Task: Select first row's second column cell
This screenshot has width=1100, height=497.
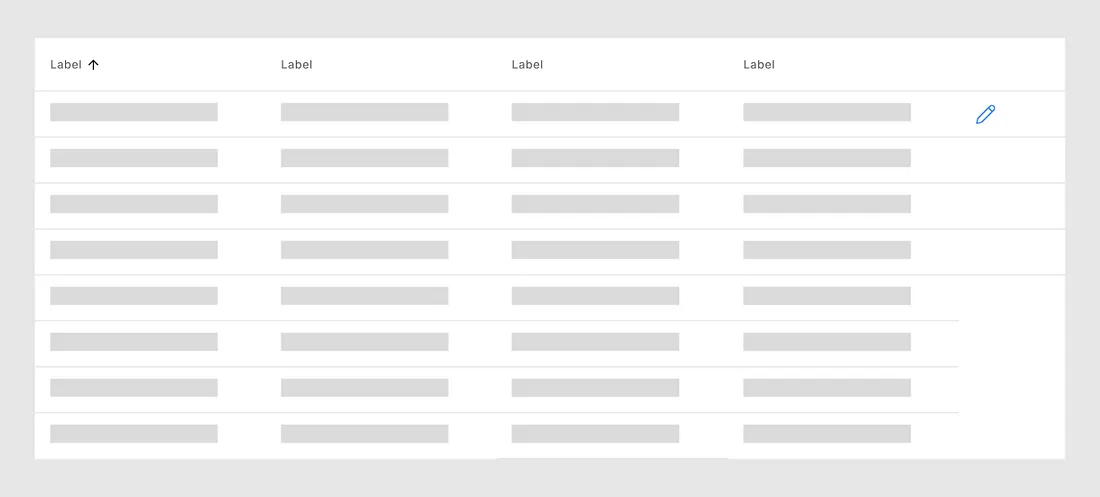Action: click(364, 112)
